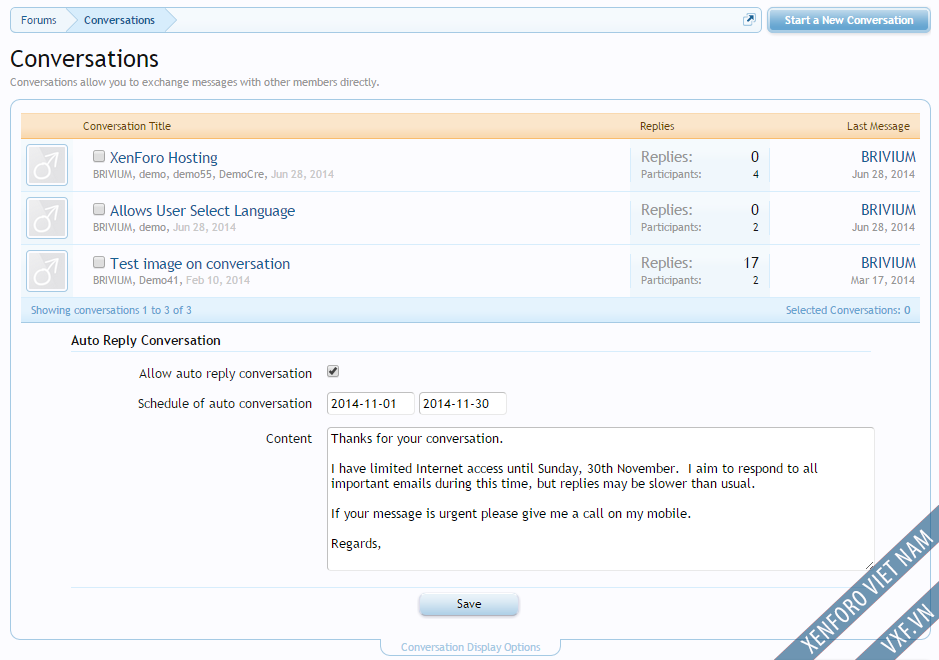The height and width of the screenshot is (660, 939).
Task: Open BRIVIUM last poster link in XenForo Hosting row
Action: tap(888, 157)
